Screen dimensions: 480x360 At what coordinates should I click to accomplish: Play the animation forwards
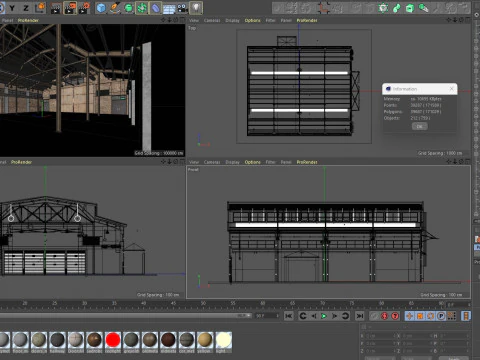tap(324, 316)
